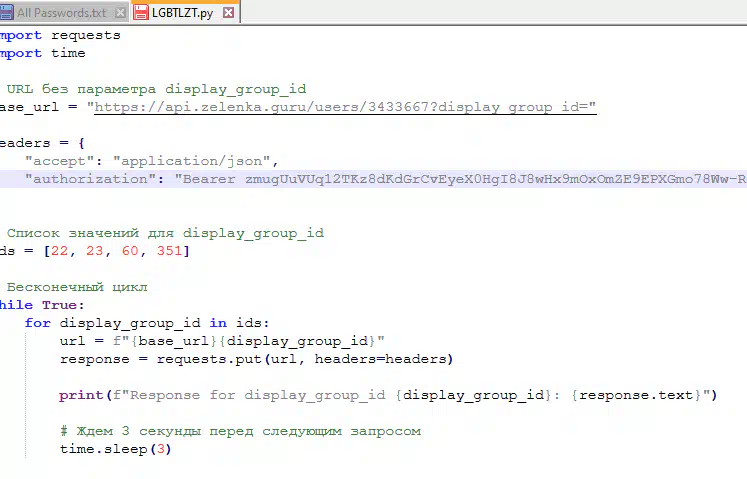Click the save icon on All Passwords.txt tab
The width and height of the screenshot is (747, 479).
pyautogui.click(x=6, y=13)
